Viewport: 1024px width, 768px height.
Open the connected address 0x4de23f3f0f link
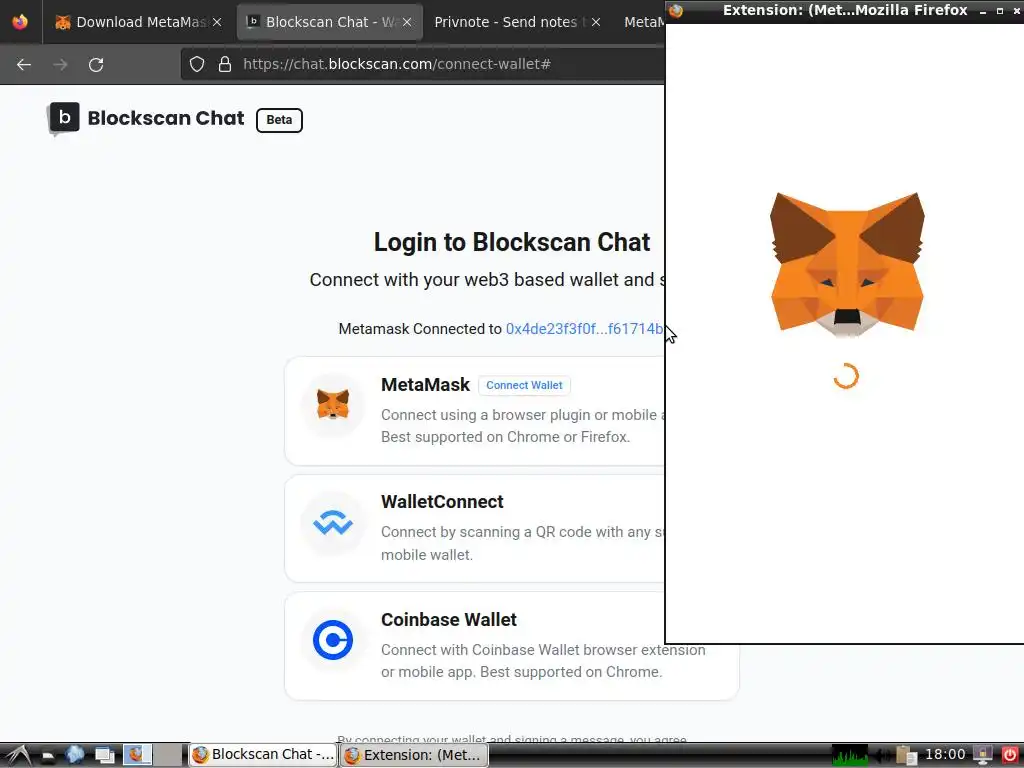[584, 329]
